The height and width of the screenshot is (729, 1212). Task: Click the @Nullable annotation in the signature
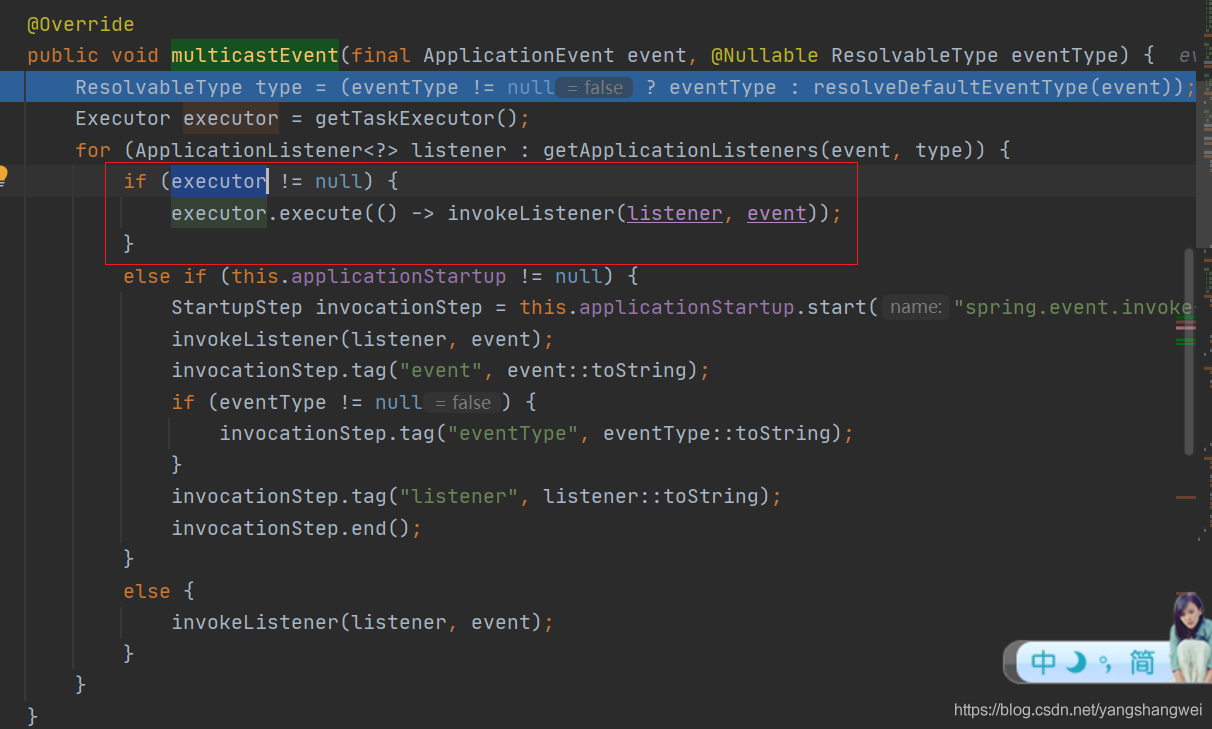coord(764,55)
